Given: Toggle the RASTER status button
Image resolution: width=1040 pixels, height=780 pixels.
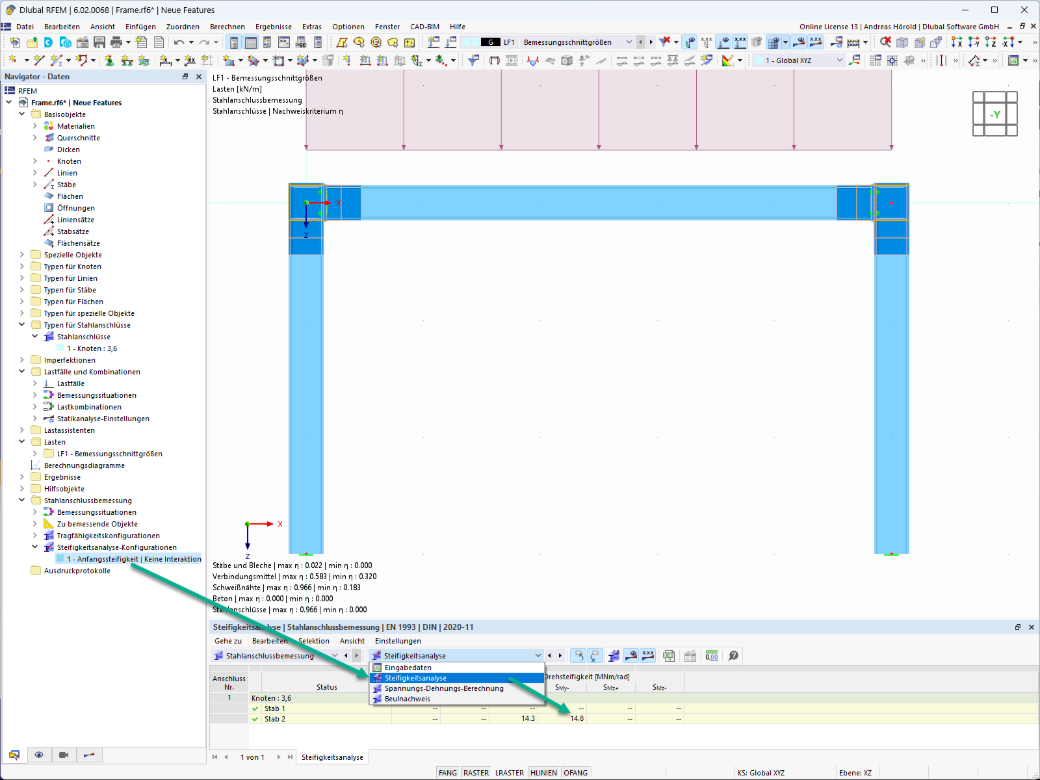Looking at the screenshot, I should point(476,773).
